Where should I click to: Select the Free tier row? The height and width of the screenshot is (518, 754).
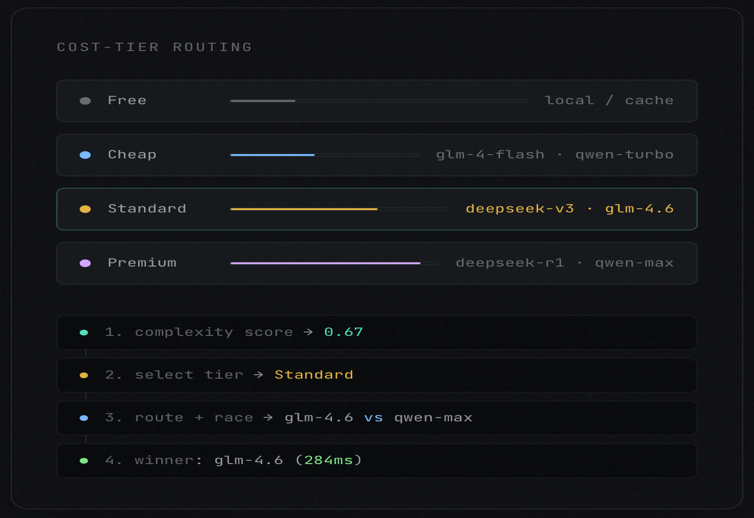pos(377,101)
